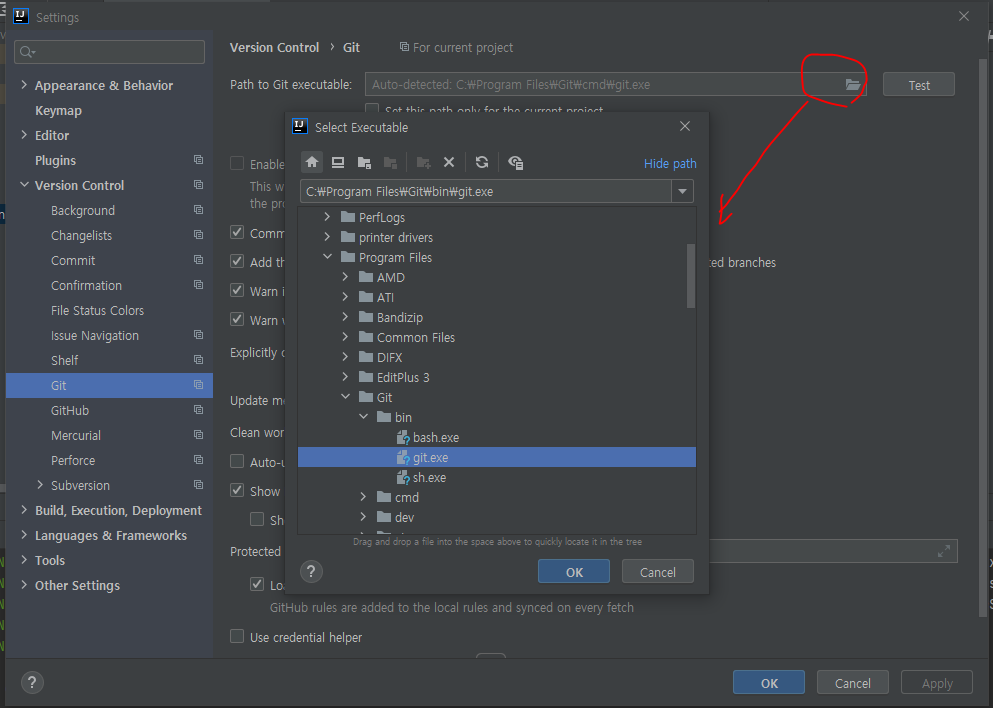Click sh.exe file icon

click(403, 477)
